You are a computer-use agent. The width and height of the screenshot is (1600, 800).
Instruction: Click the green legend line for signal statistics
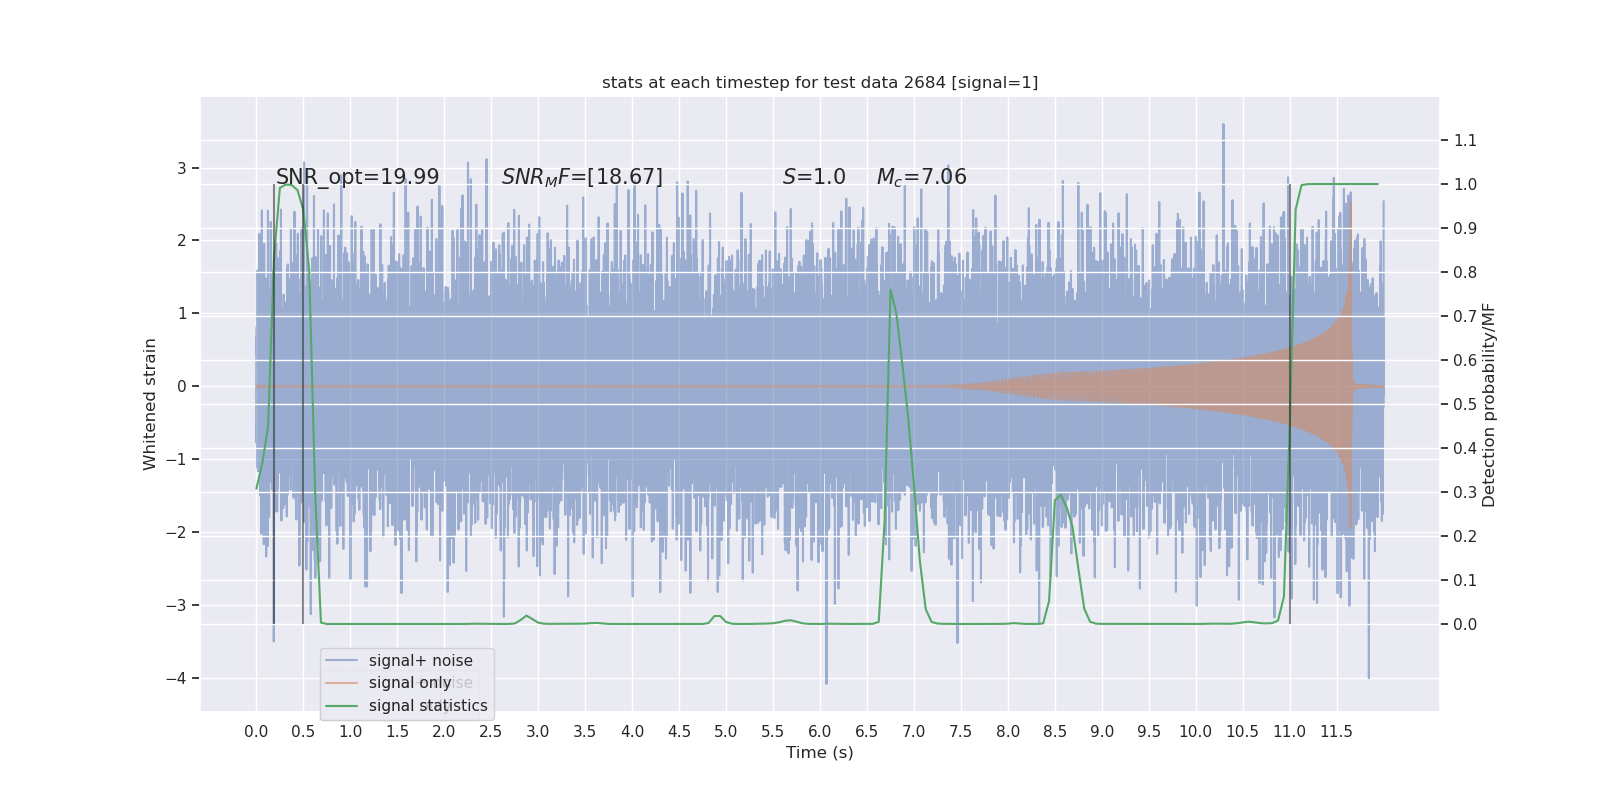(342, 706)
